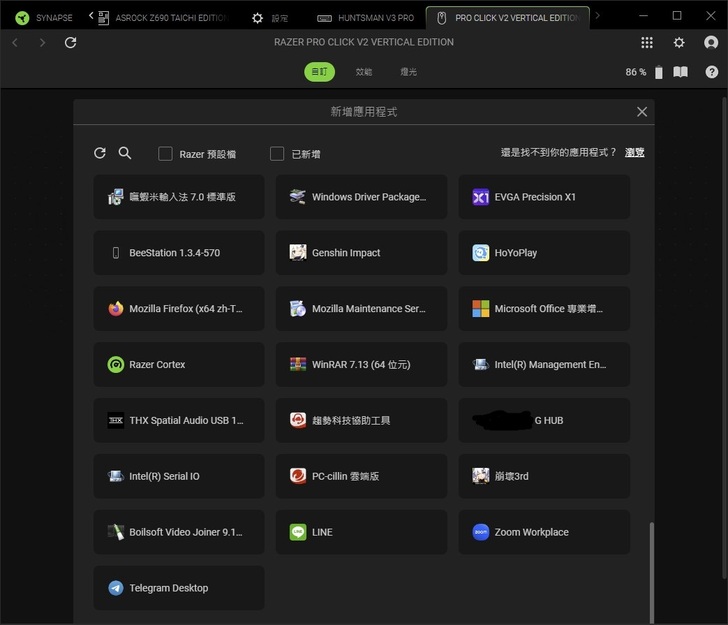
Task: Click the user manual book icon
Action: [x=680, y=72]
